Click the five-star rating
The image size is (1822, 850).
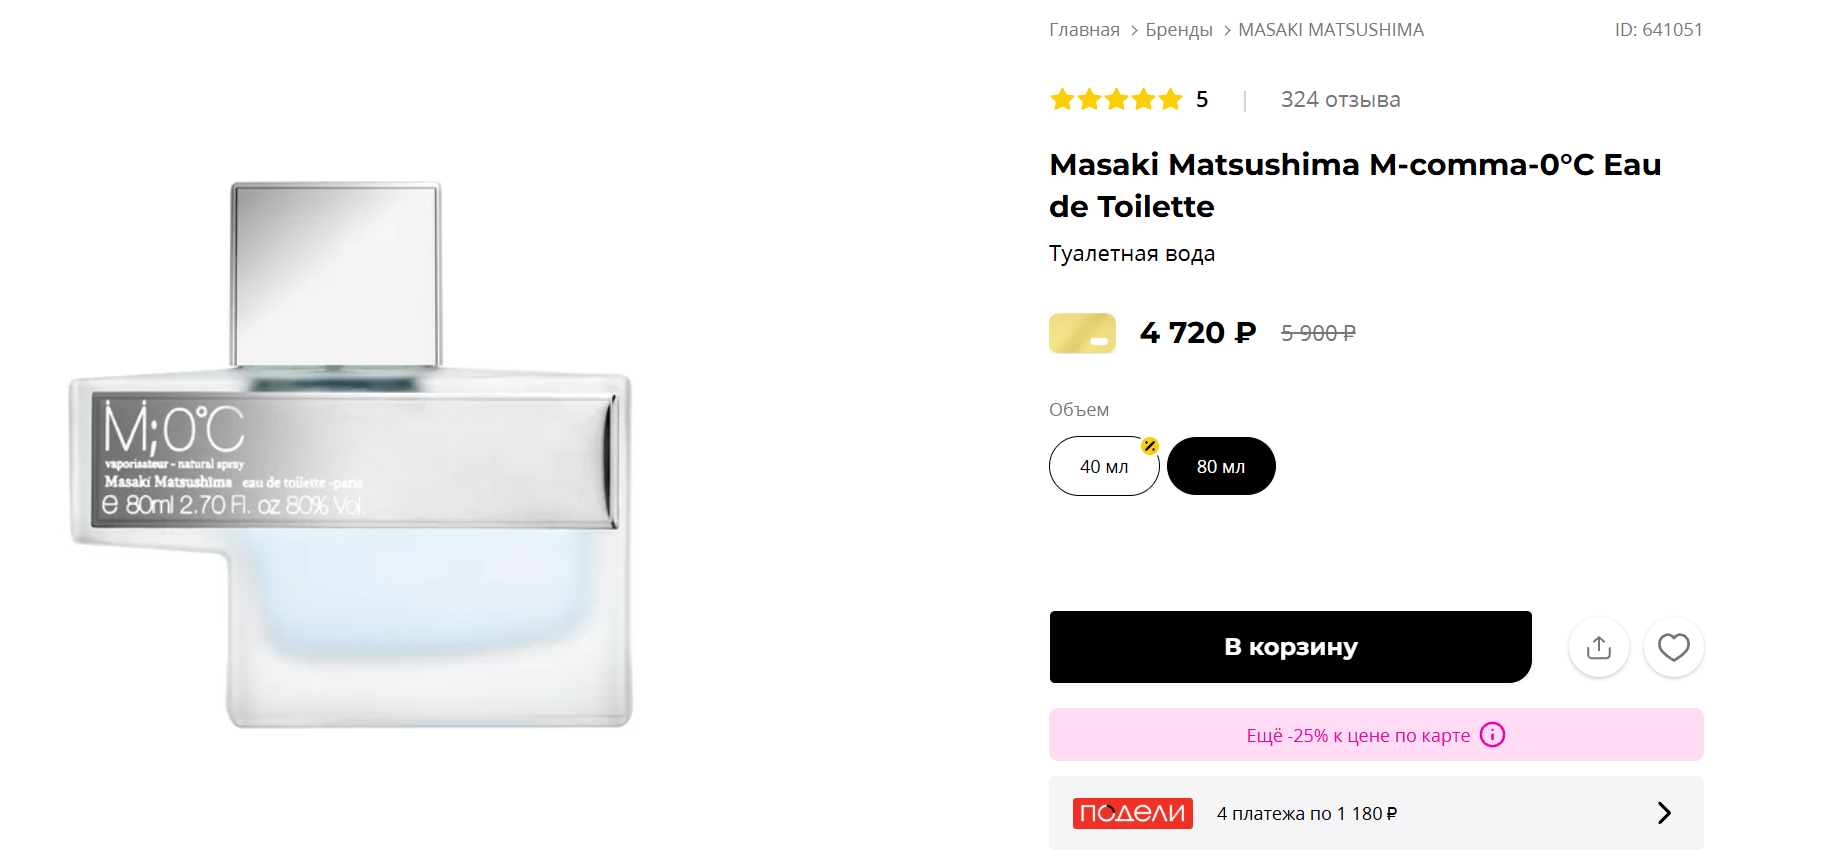click(x=1116, y=99)
